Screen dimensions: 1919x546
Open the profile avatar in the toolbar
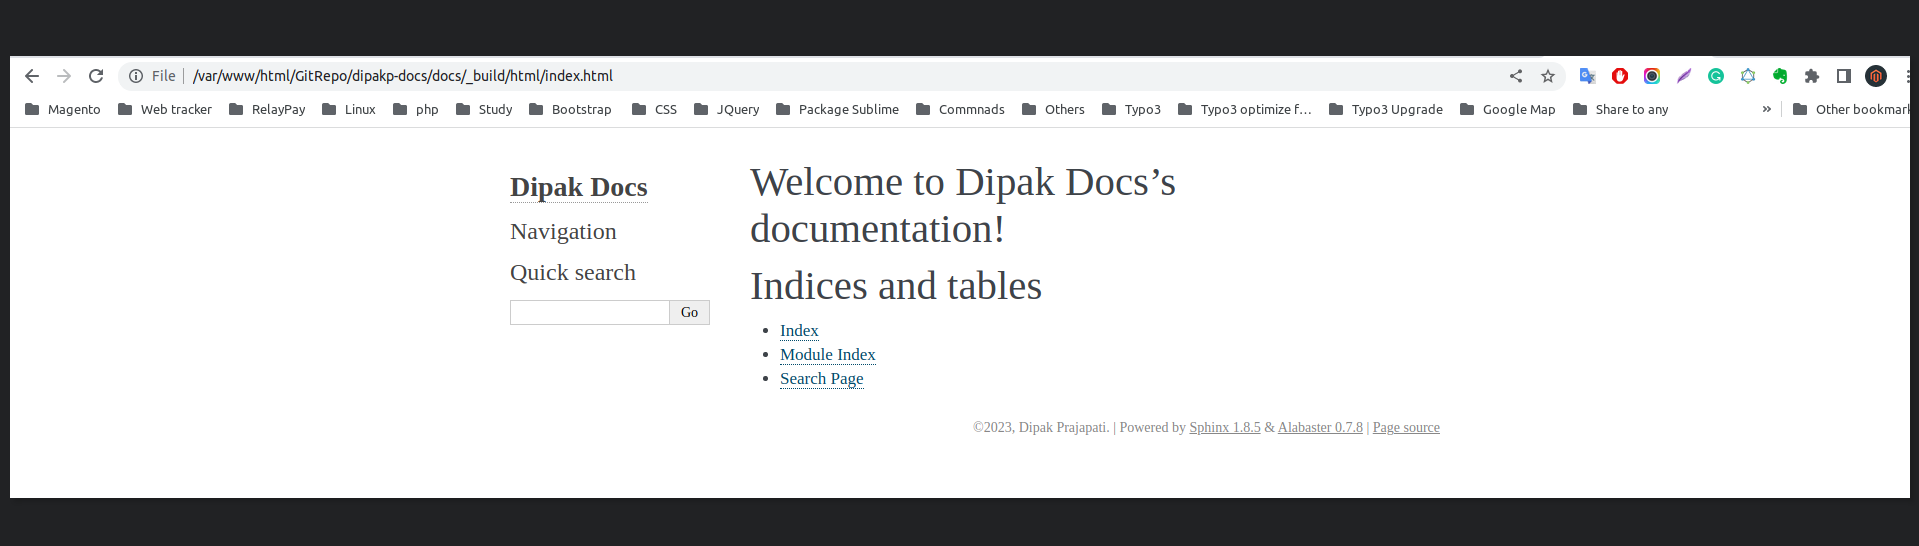click(x=1876, y=76)
